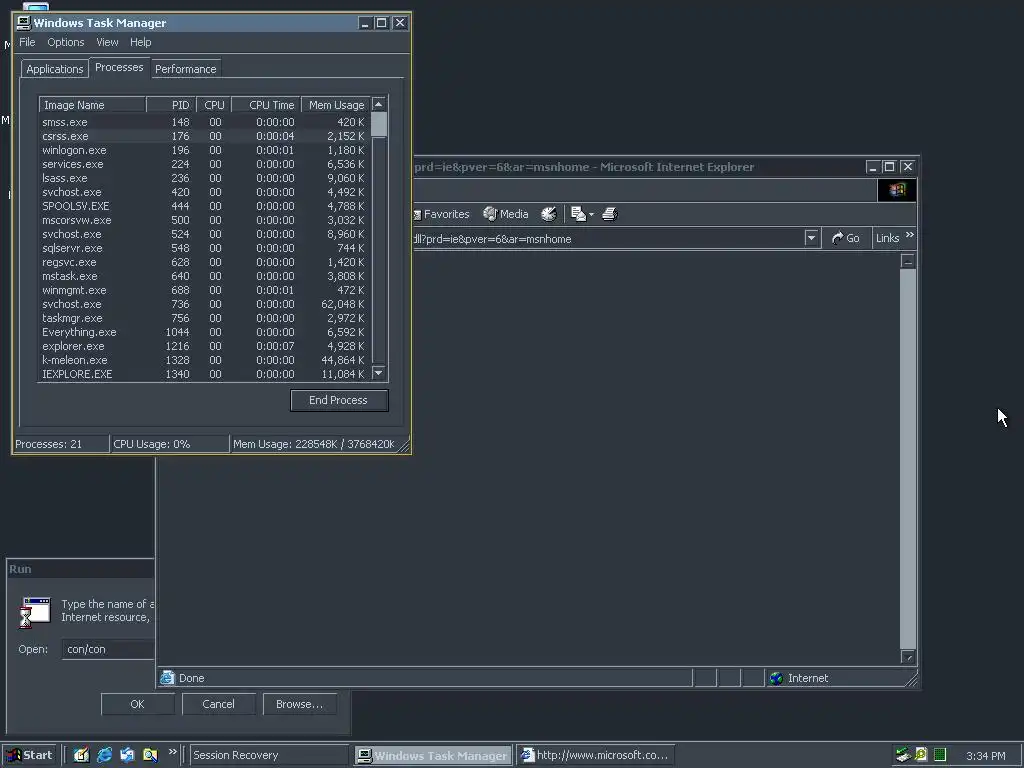Viewport: 1024px width, 768px height.
Task: Click the Open field in Run dialog
Action: (108, 649)
